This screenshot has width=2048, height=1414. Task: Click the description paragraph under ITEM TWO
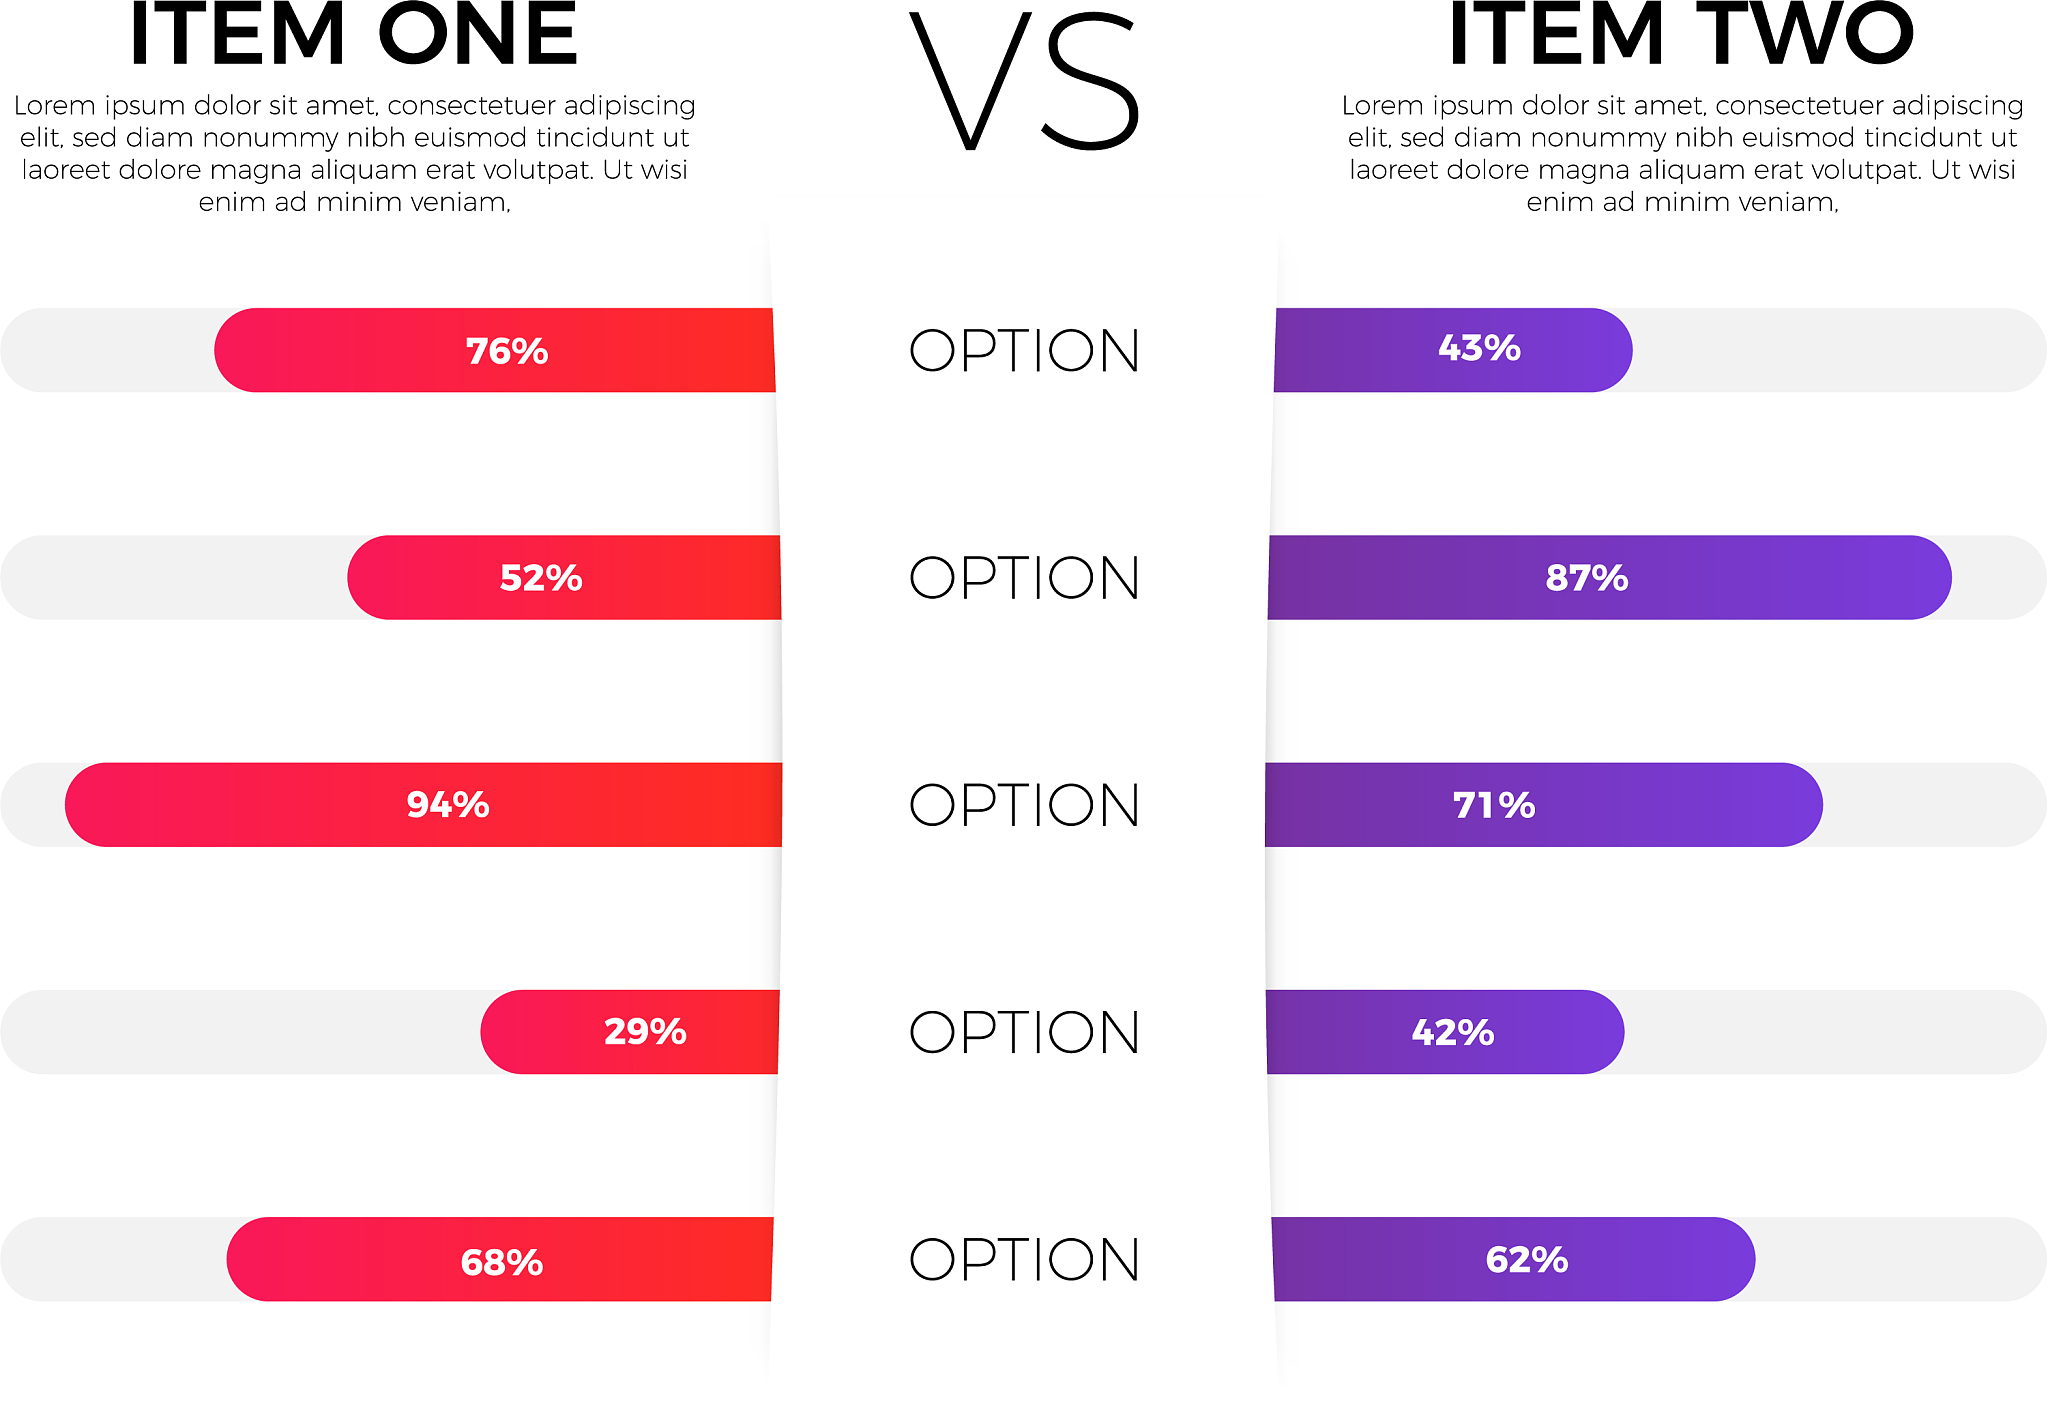pos(1682,153)
